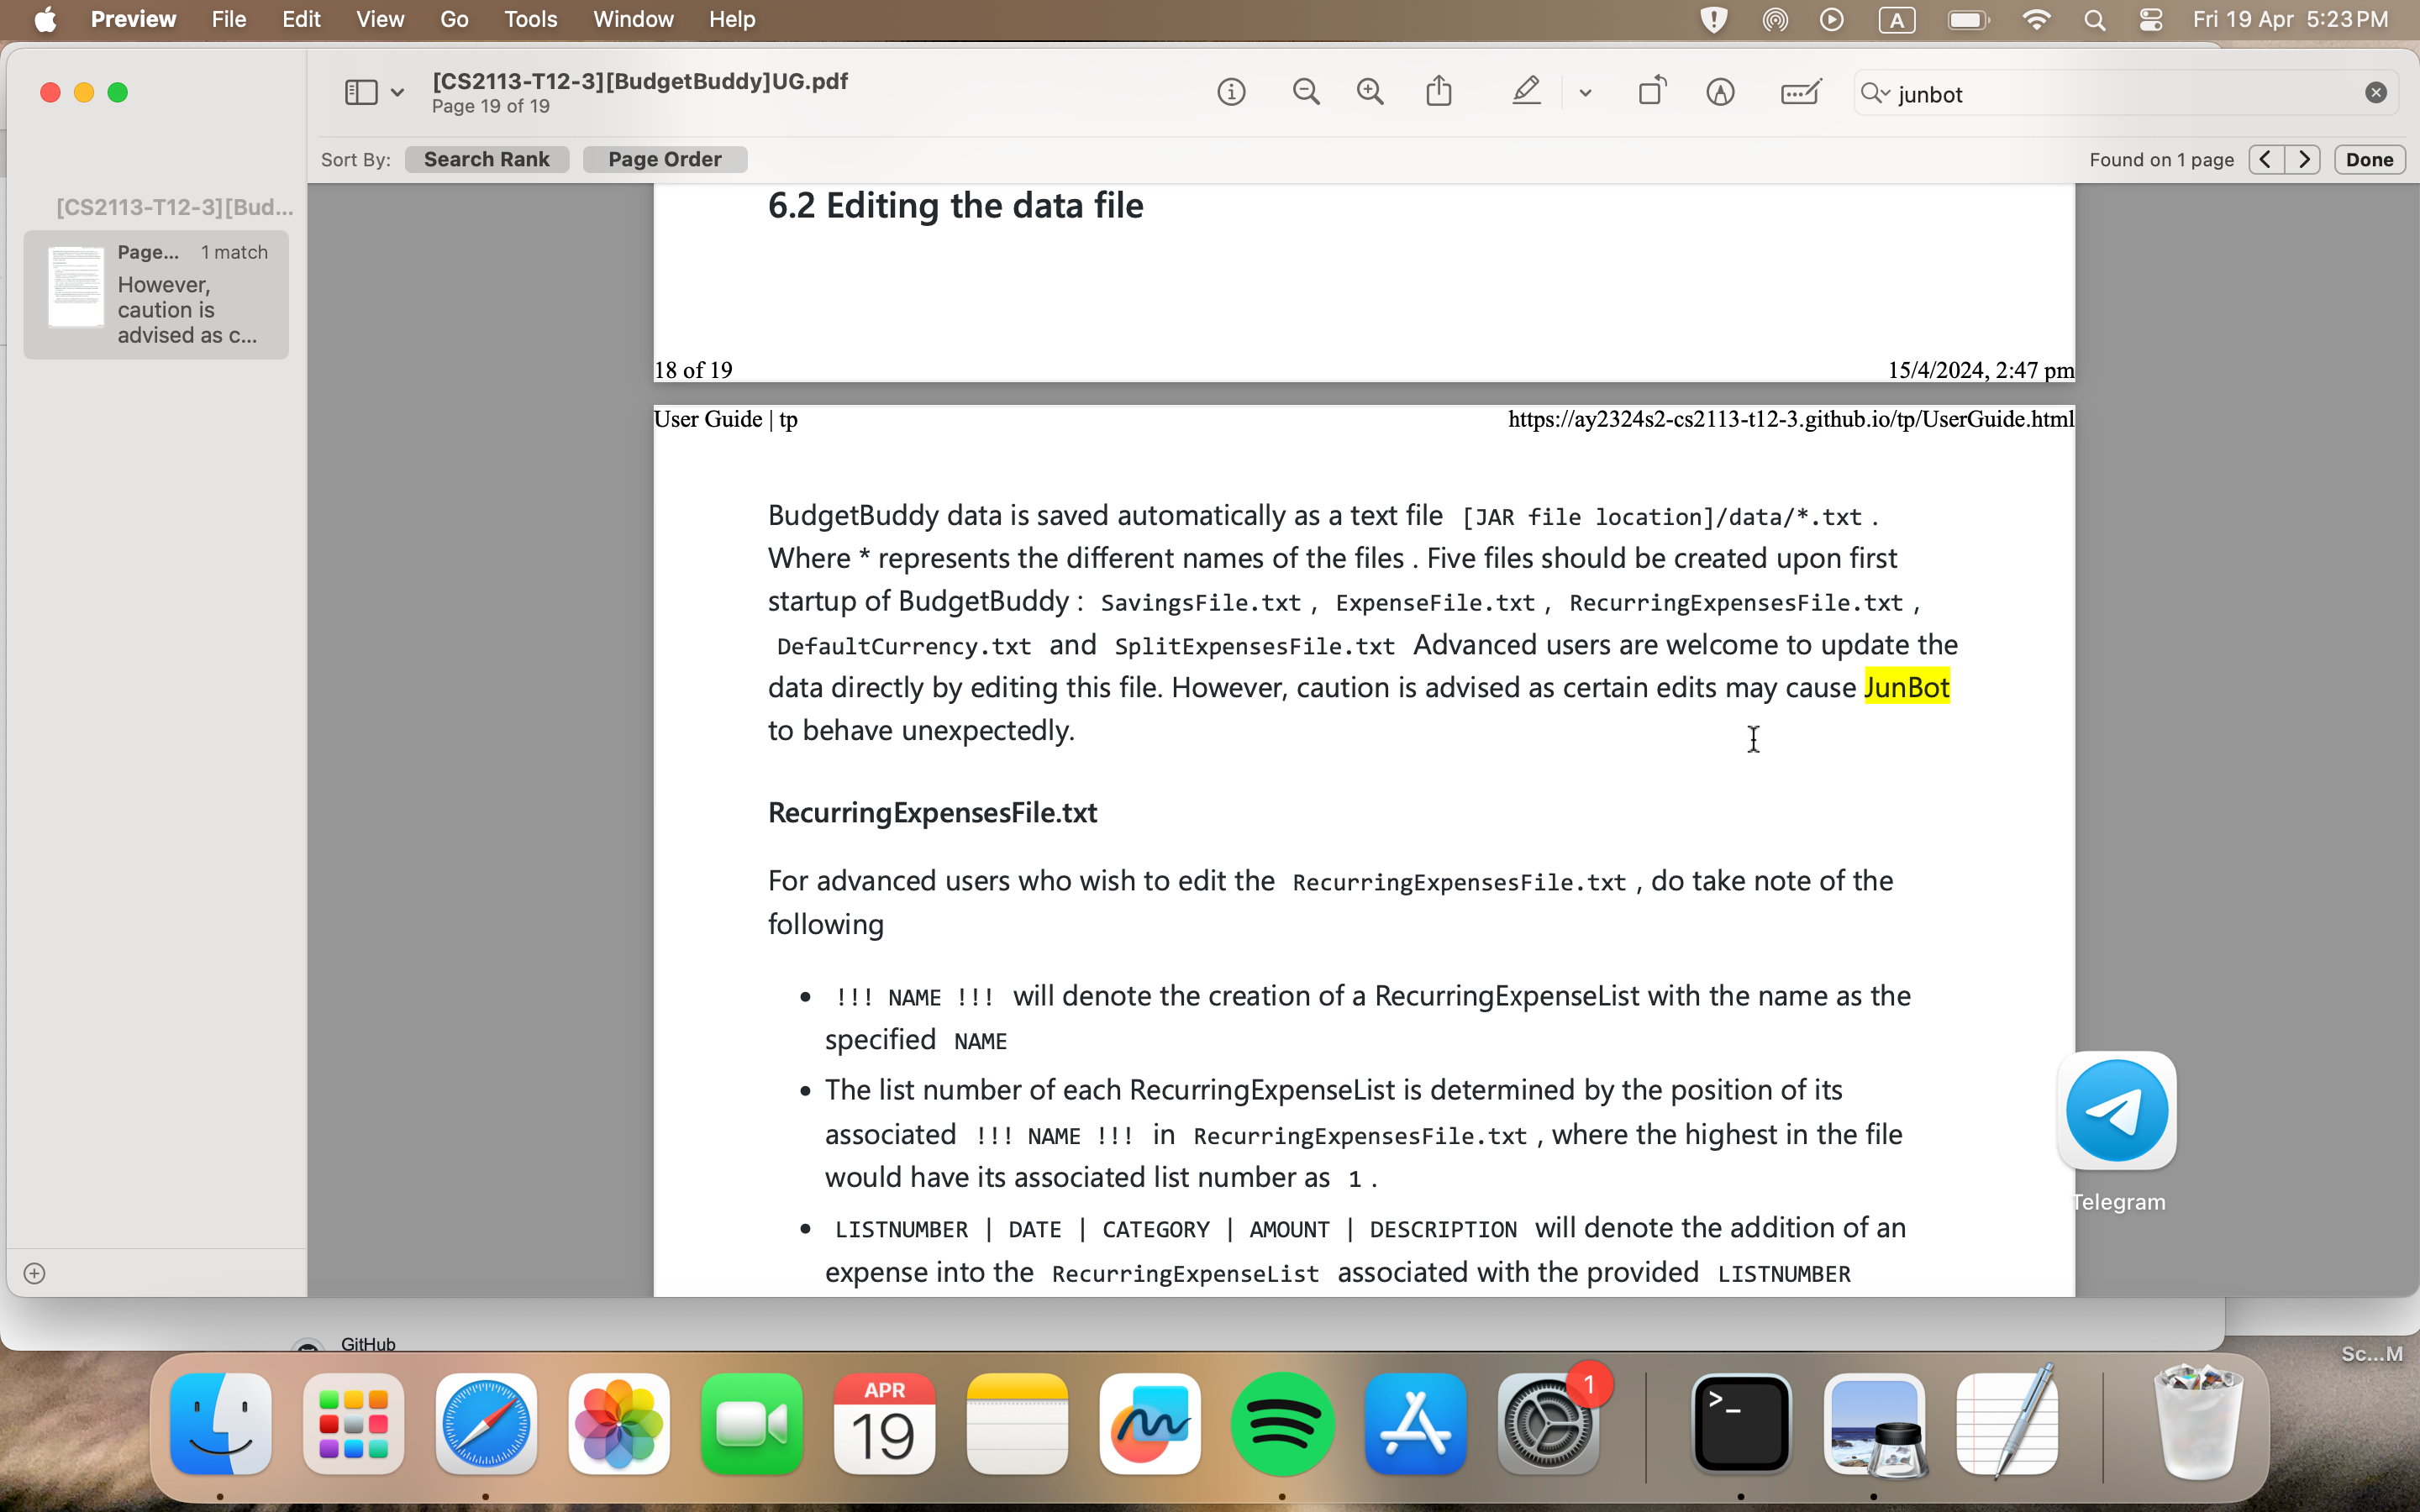Open search options magnifier dropdown
The width and height of the screenshot is (2420, 1512).
pos(1875,93)
